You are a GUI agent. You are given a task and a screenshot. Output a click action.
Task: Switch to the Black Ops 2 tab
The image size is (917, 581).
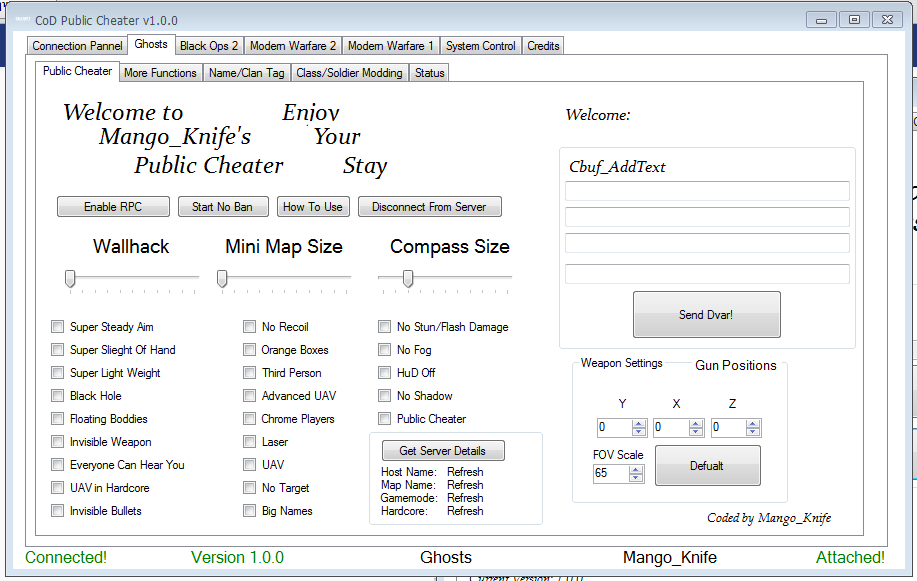point(209,46)
